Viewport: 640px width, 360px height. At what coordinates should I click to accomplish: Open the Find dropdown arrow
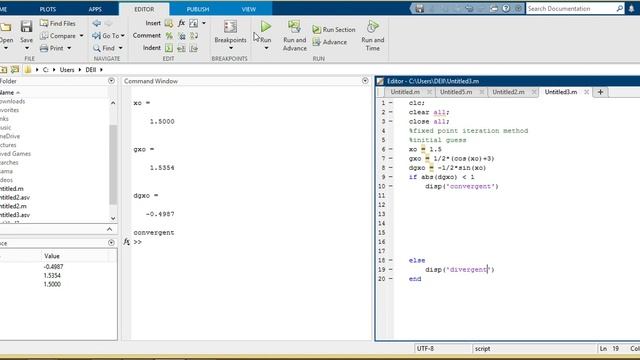click(x=120, y=48)
